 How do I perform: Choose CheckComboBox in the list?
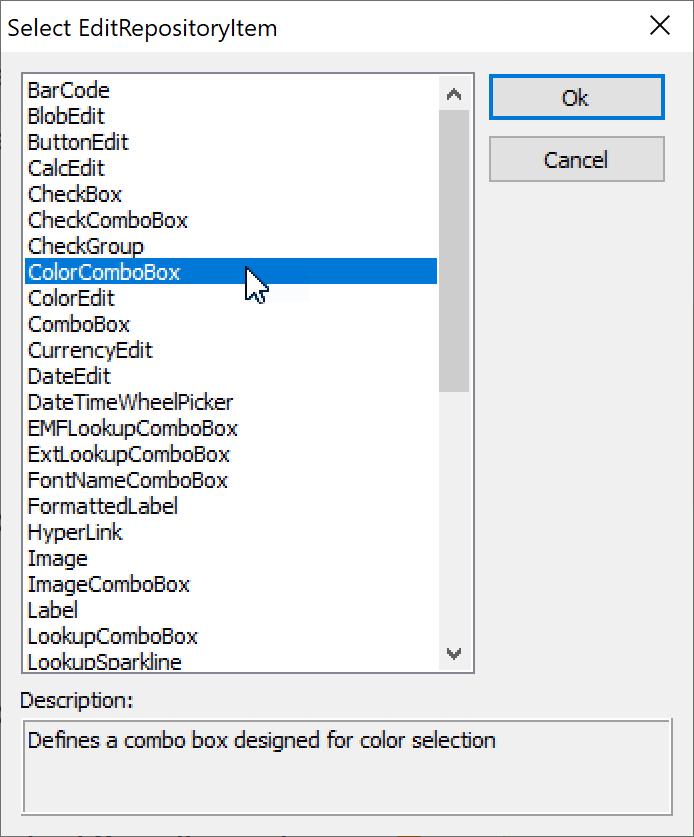point(108,221)
